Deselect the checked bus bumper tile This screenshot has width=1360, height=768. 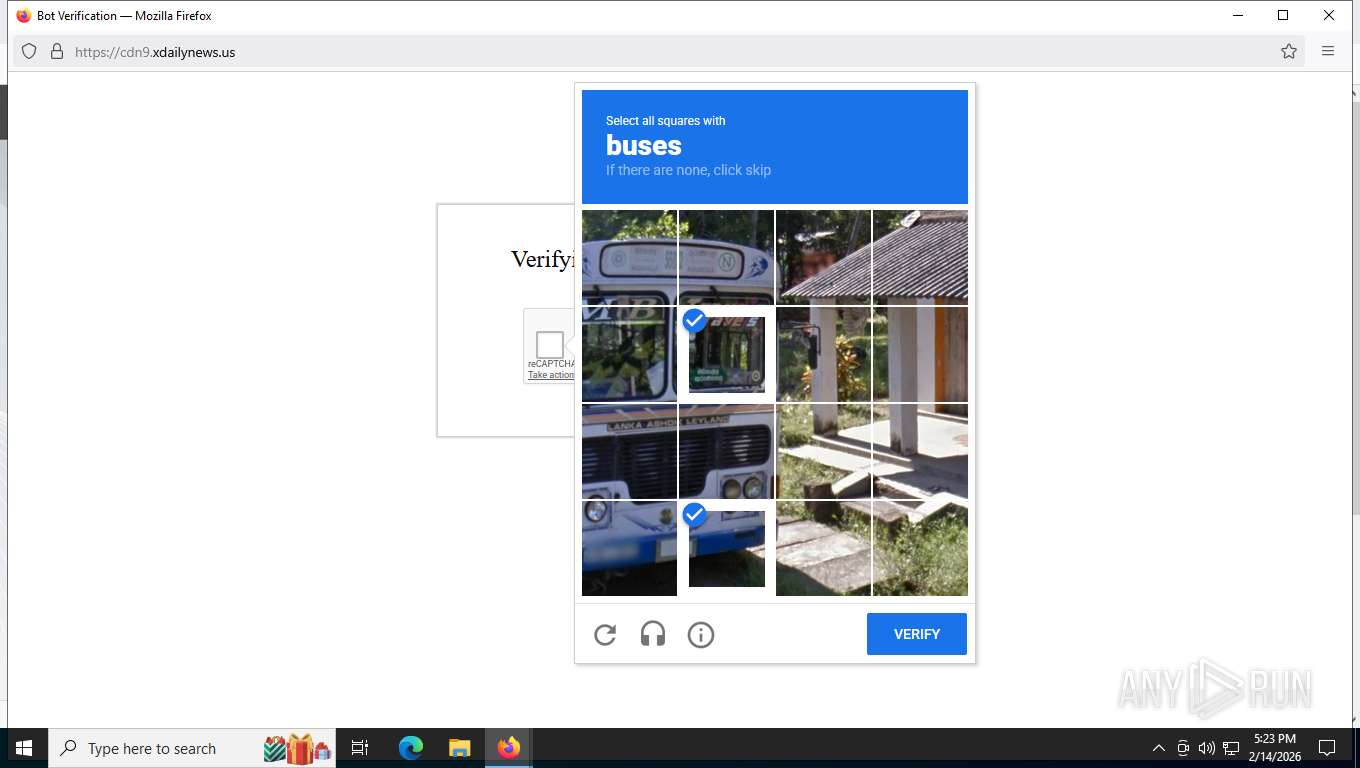[727, 549]
